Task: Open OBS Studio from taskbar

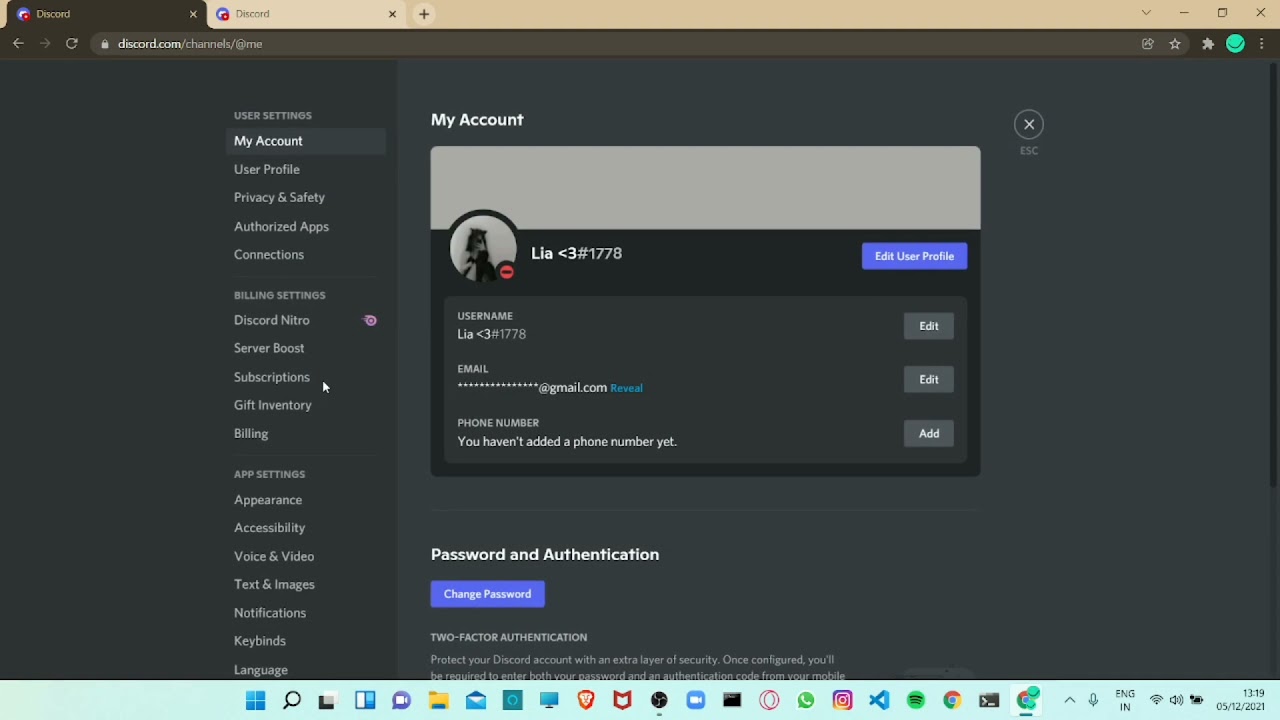Action: [x=659, y=701]
